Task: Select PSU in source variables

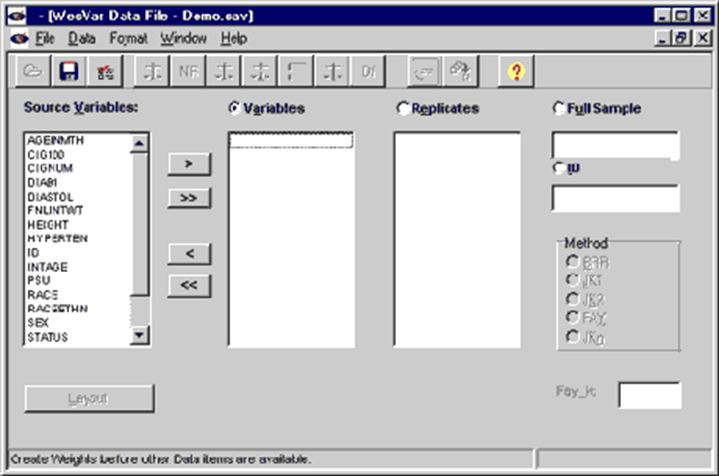Action: (39, 280)
